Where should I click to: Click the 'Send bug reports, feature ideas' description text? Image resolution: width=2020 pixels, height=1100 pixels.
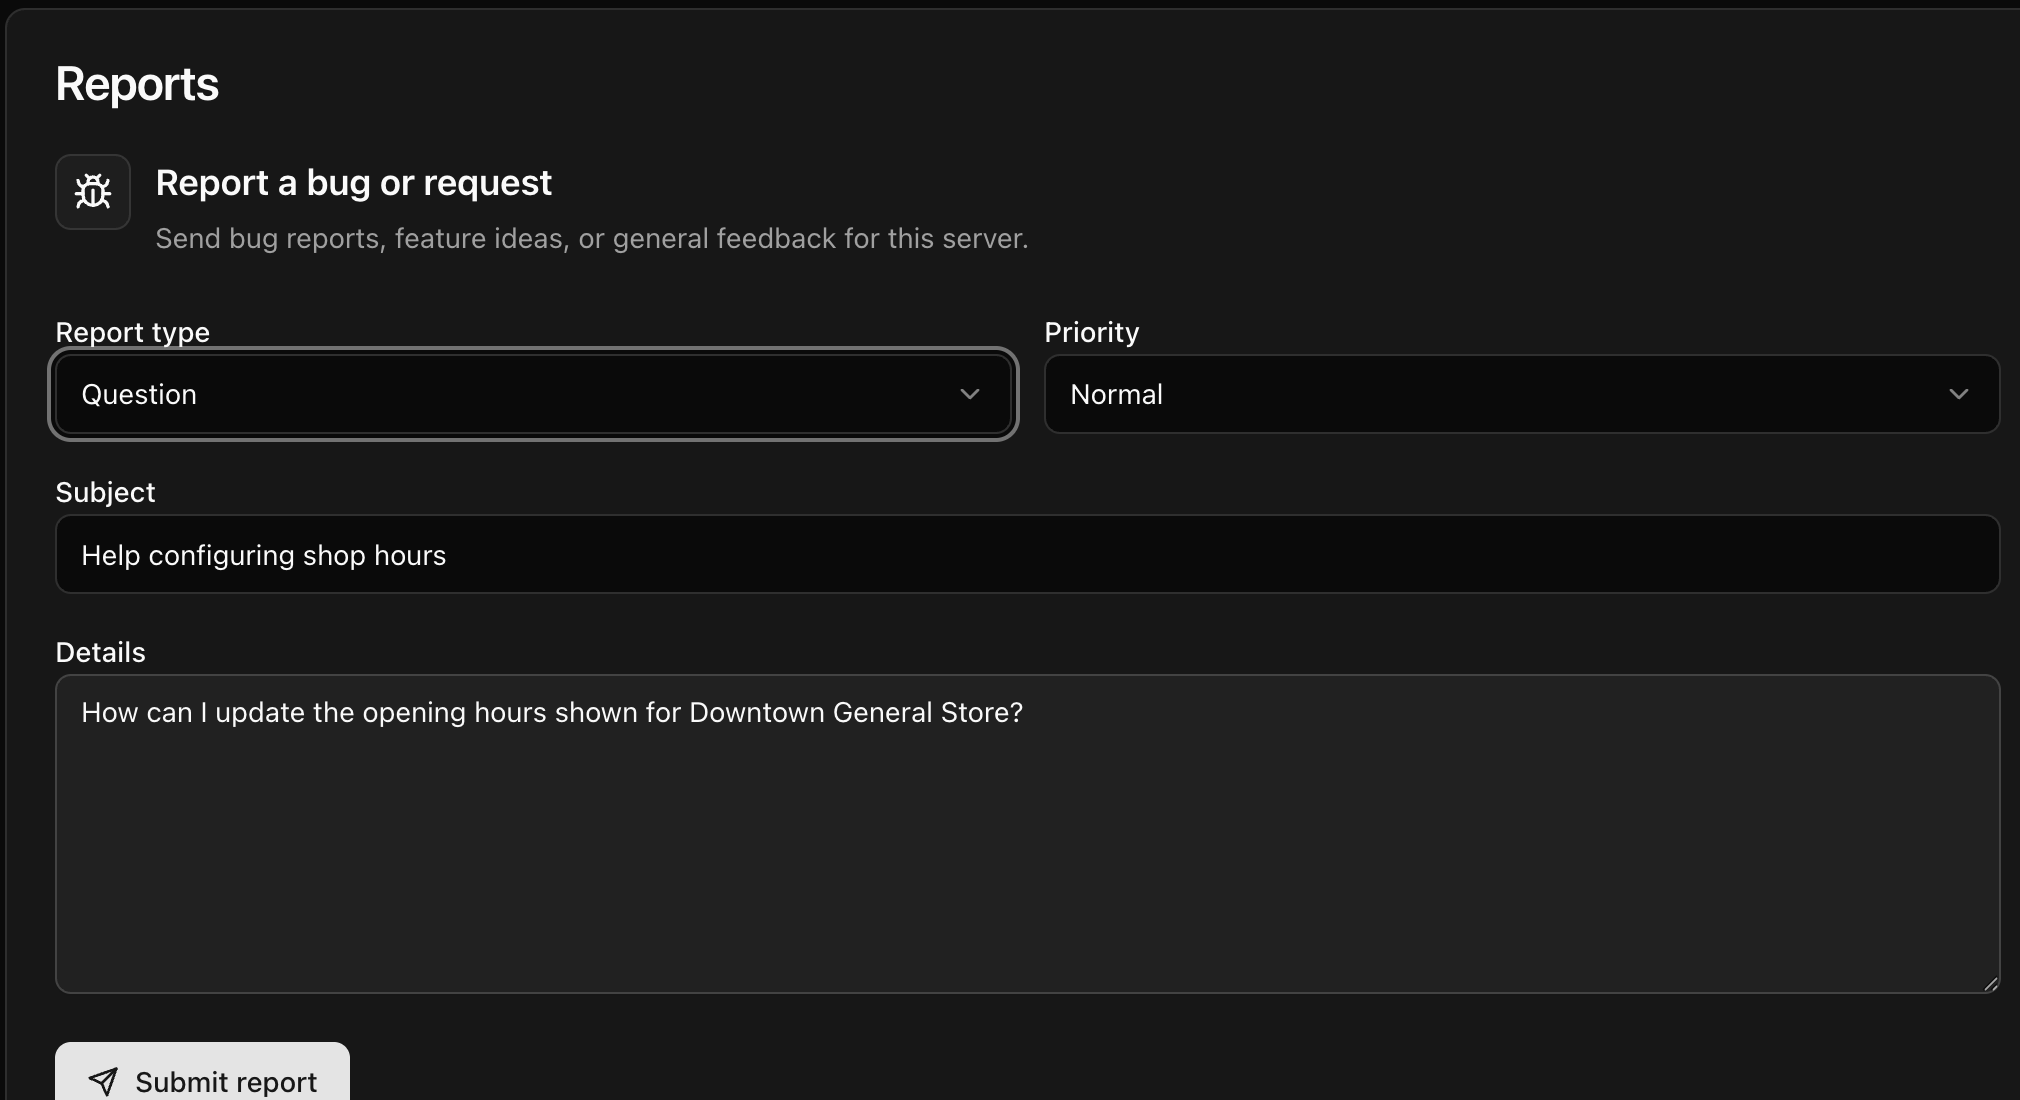[591, 238]
